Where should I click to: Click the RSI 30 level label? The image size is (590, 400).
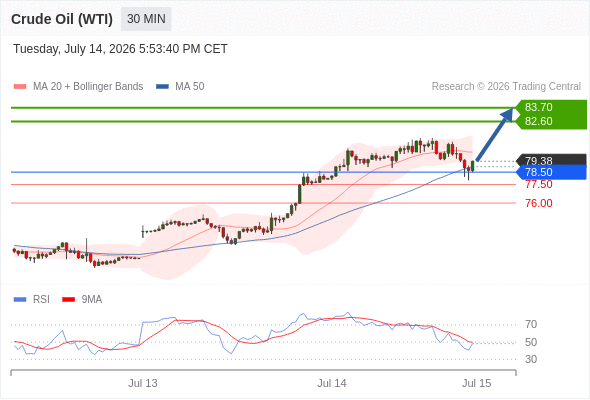531,359
